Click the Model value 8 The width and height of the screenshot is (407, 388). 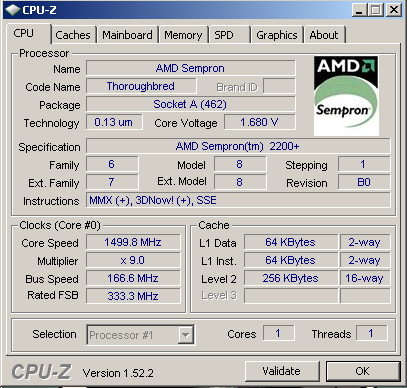click(x=240, y=164)
